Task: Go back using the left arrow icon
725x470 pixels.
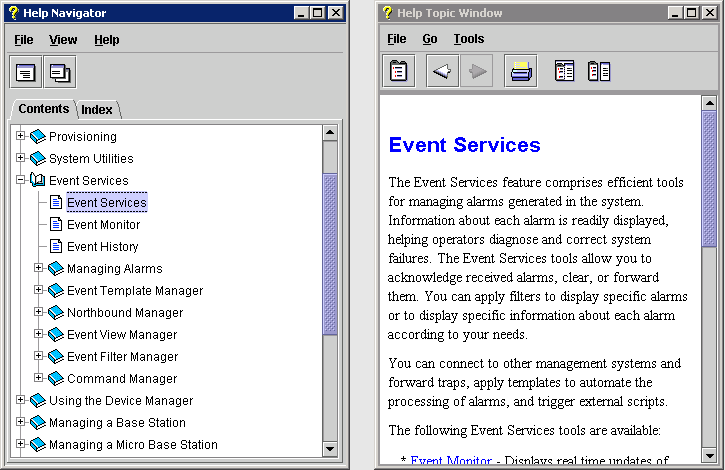Action: point(443,72)
